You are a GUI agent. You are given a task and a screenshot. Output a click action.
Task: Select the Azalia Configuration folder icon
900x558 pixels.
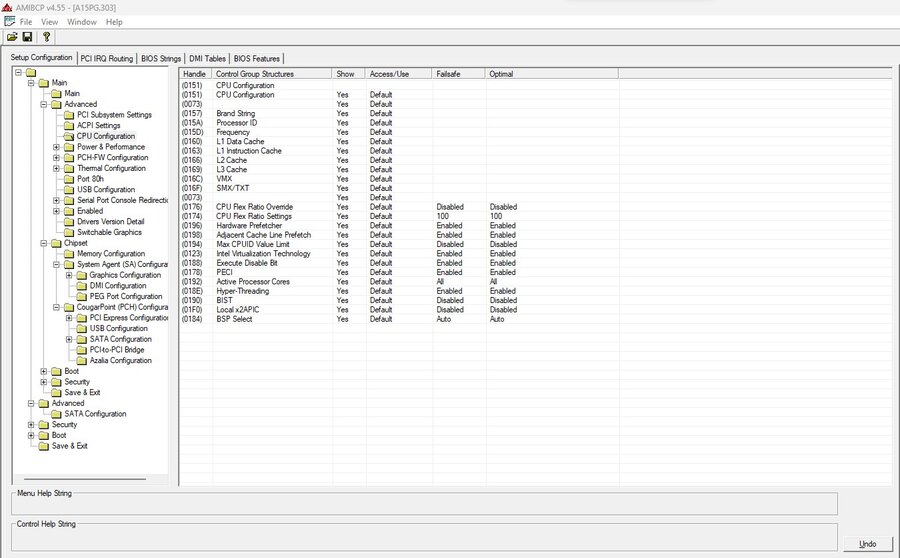(x=82, y=361)
